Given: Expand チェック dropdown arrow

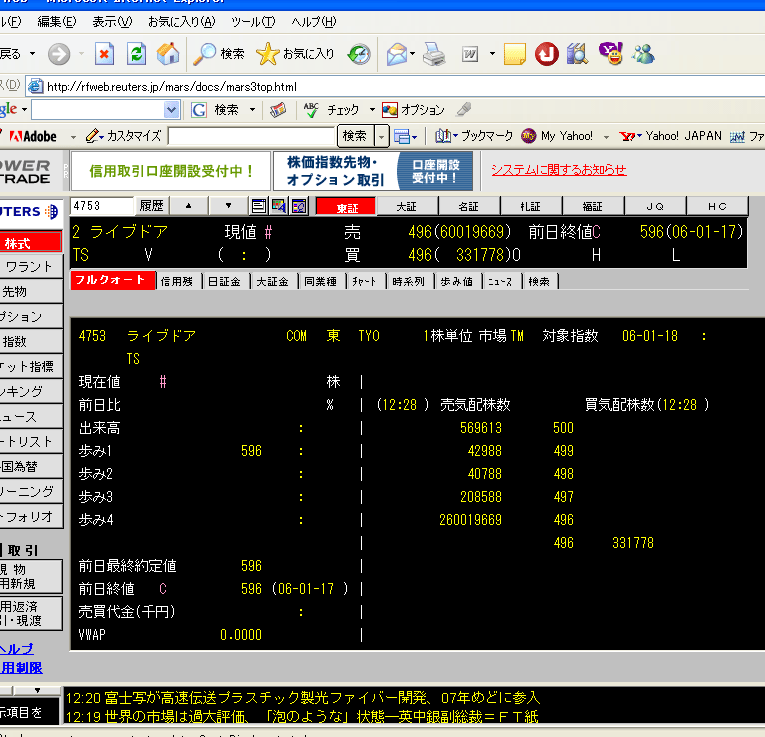Looking at the screenshot, I should (x=372, y=110).
